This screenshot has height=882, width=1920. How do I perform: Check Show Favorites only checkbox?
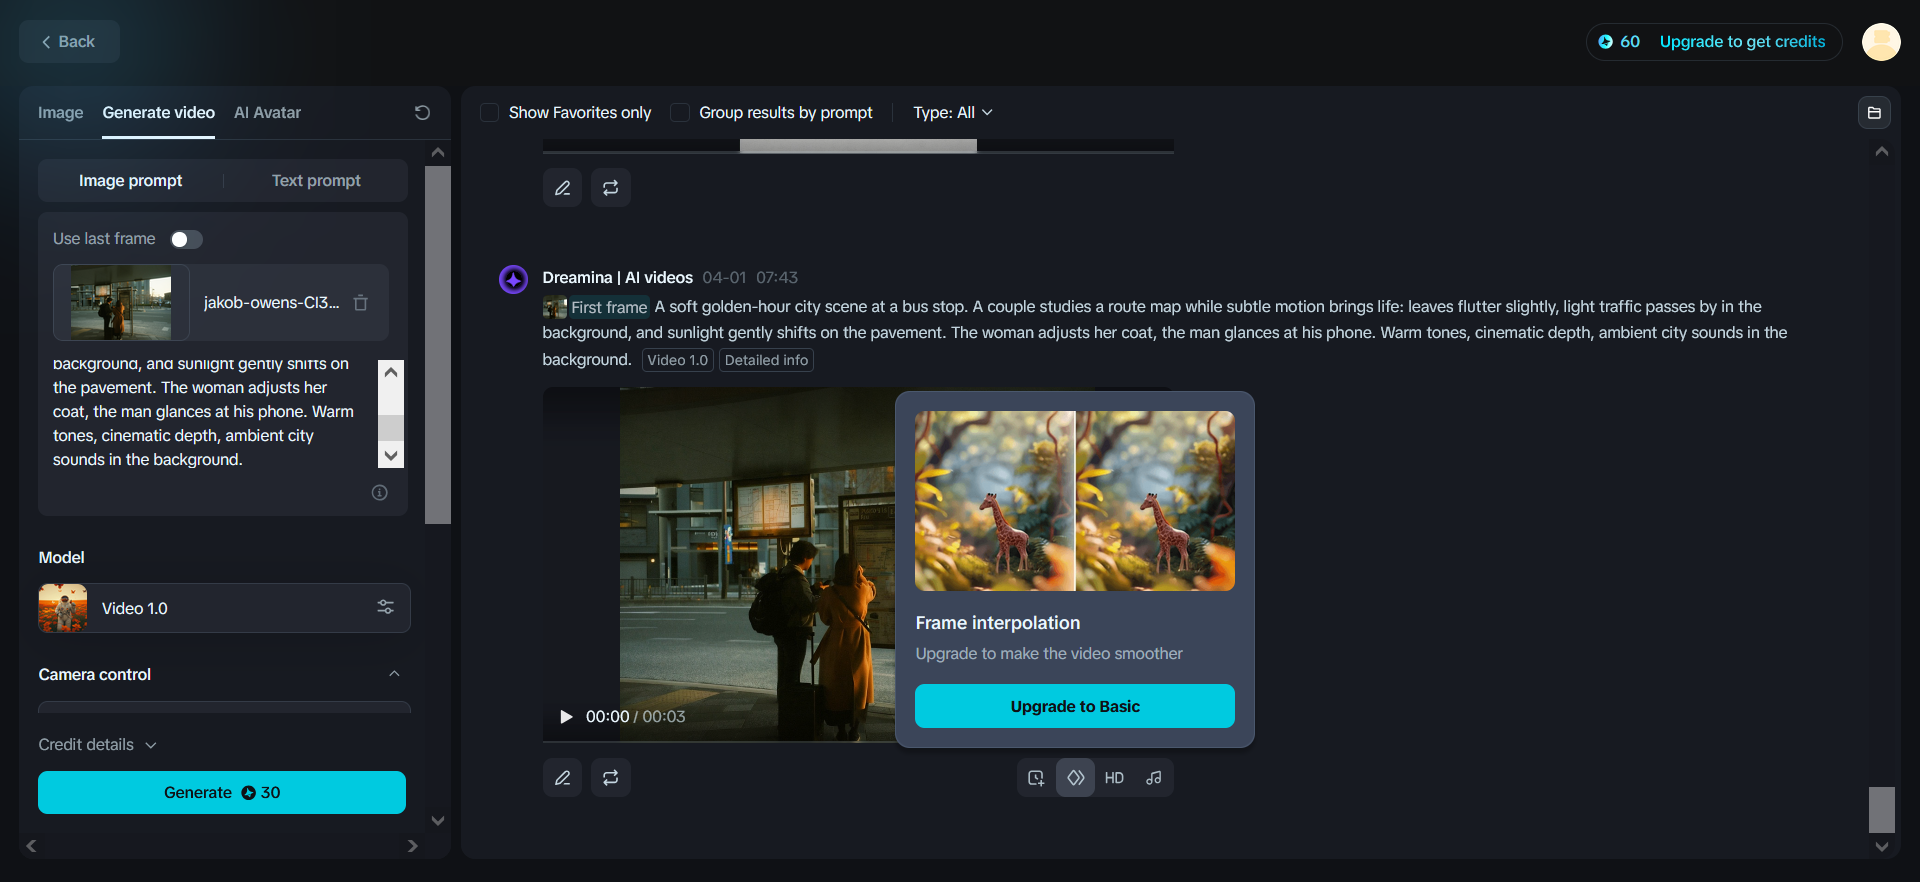(x=490, y=113)
